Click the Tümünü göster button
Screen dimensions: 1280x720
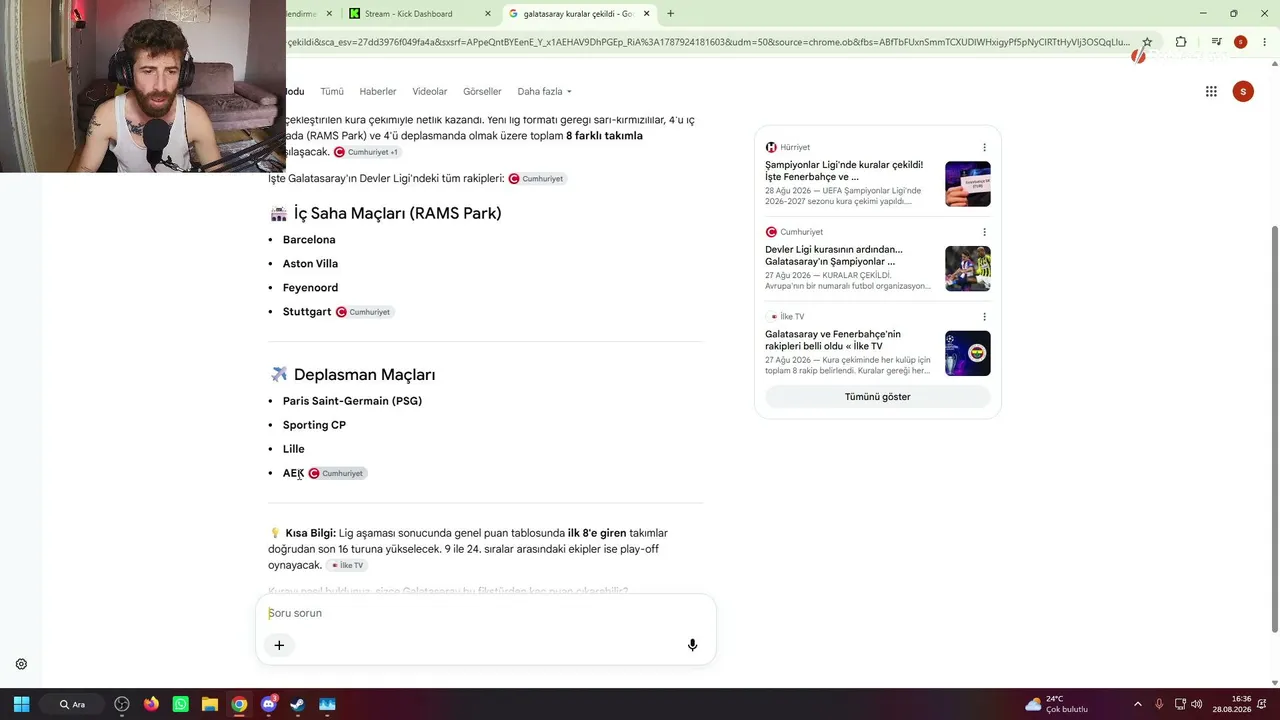pos(877,397)
